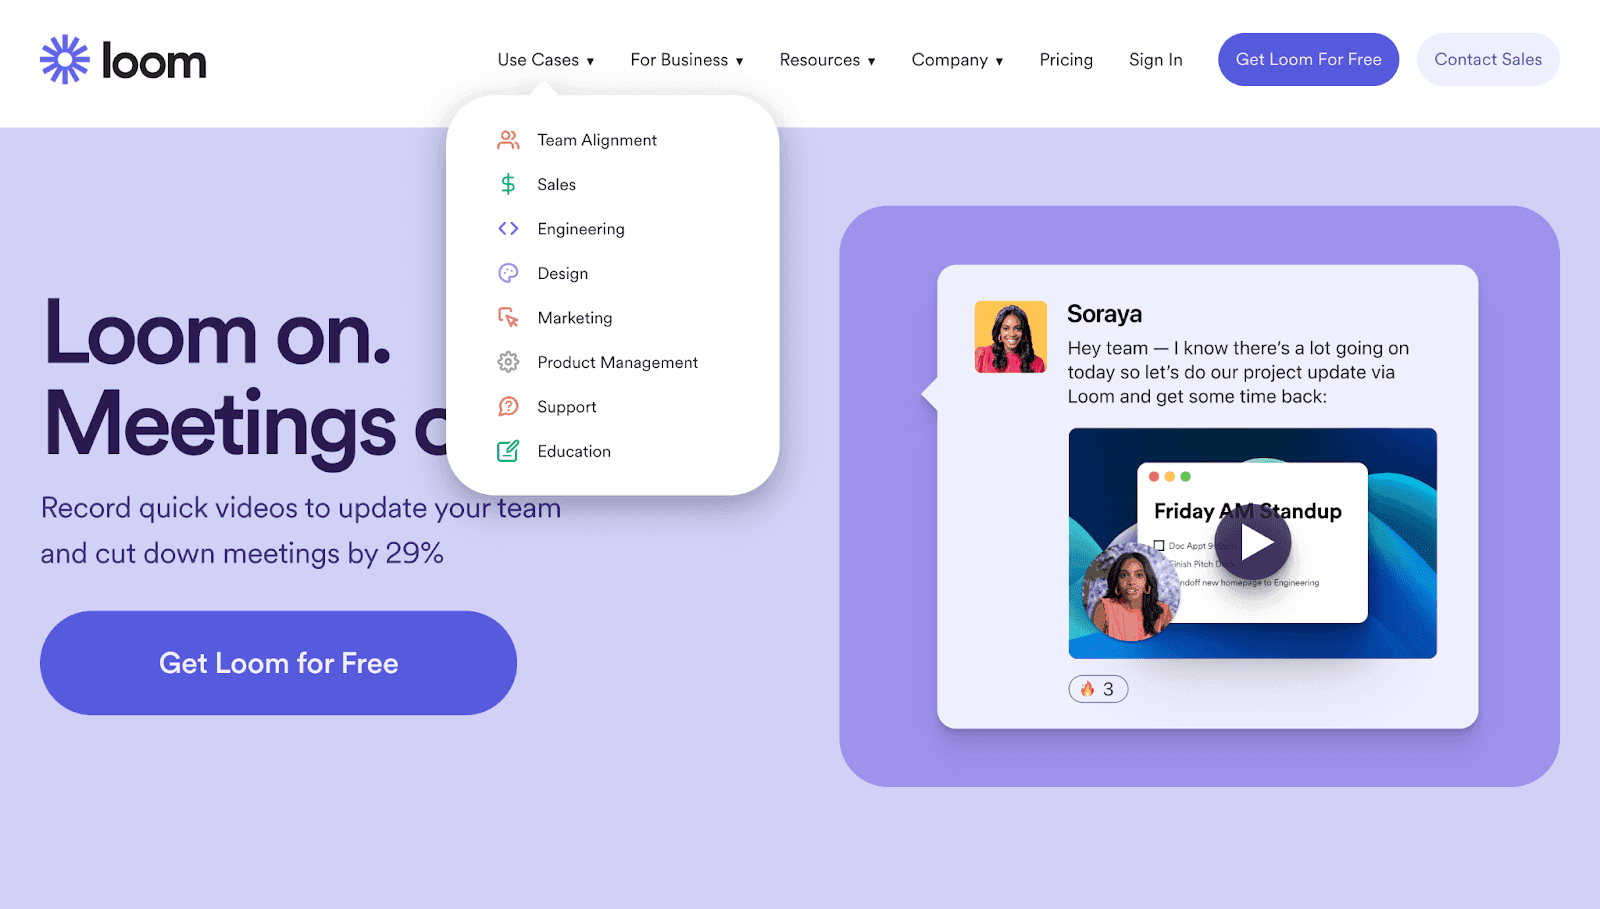
Task: Click the Sign In link
Action: (x=1155, y=60)
